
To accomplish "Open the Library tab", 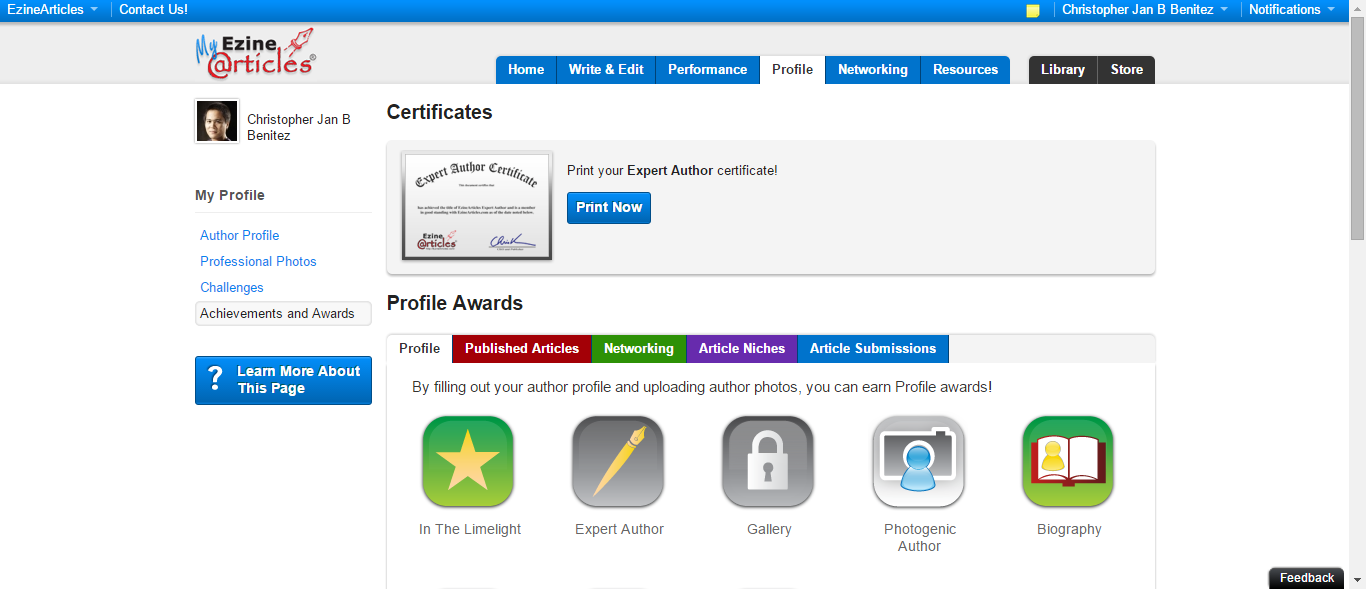I will coord(1063,69).
